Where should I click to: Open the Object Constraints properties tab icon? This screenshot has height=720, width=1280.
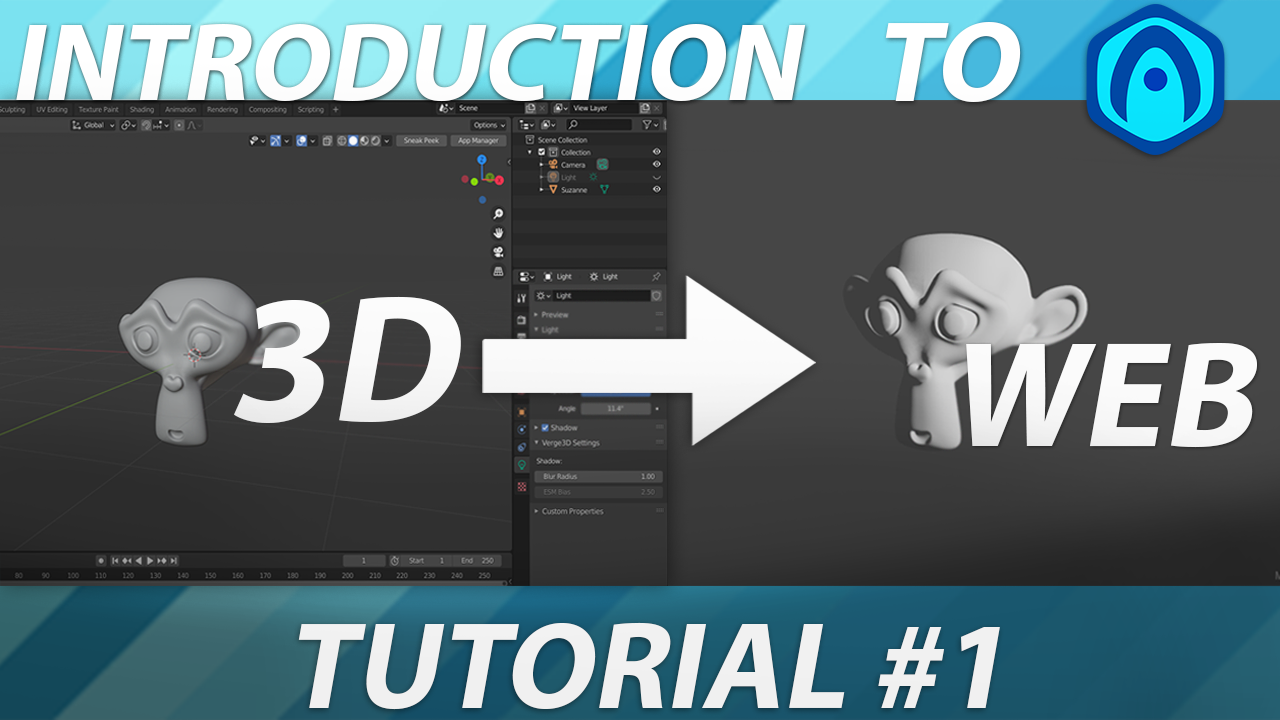click(521, 447)
